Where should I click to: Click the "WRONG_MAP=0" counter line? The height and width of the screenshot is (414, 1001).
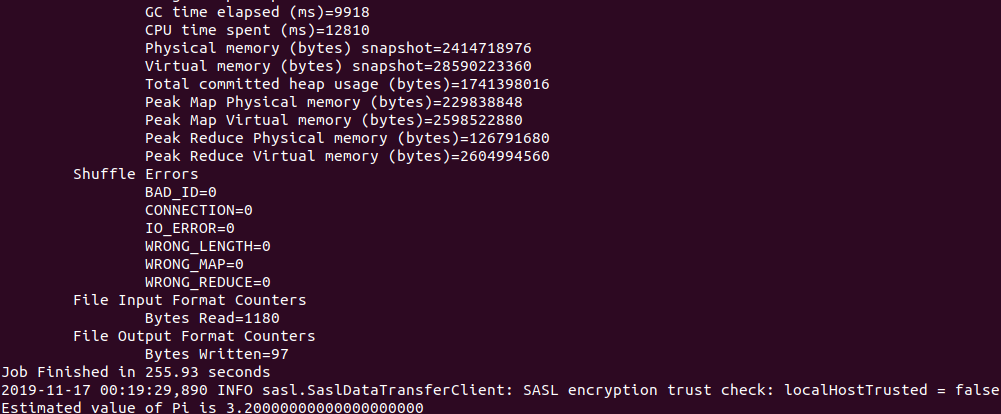tap(194, 264)
